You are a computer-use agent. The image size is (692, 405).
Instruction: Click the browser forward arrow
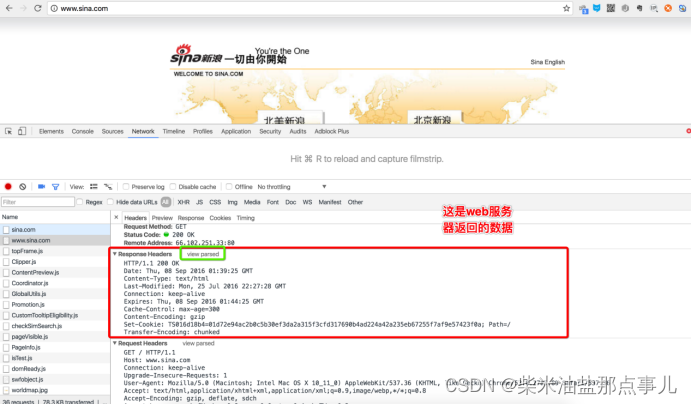tap(23, 8)
